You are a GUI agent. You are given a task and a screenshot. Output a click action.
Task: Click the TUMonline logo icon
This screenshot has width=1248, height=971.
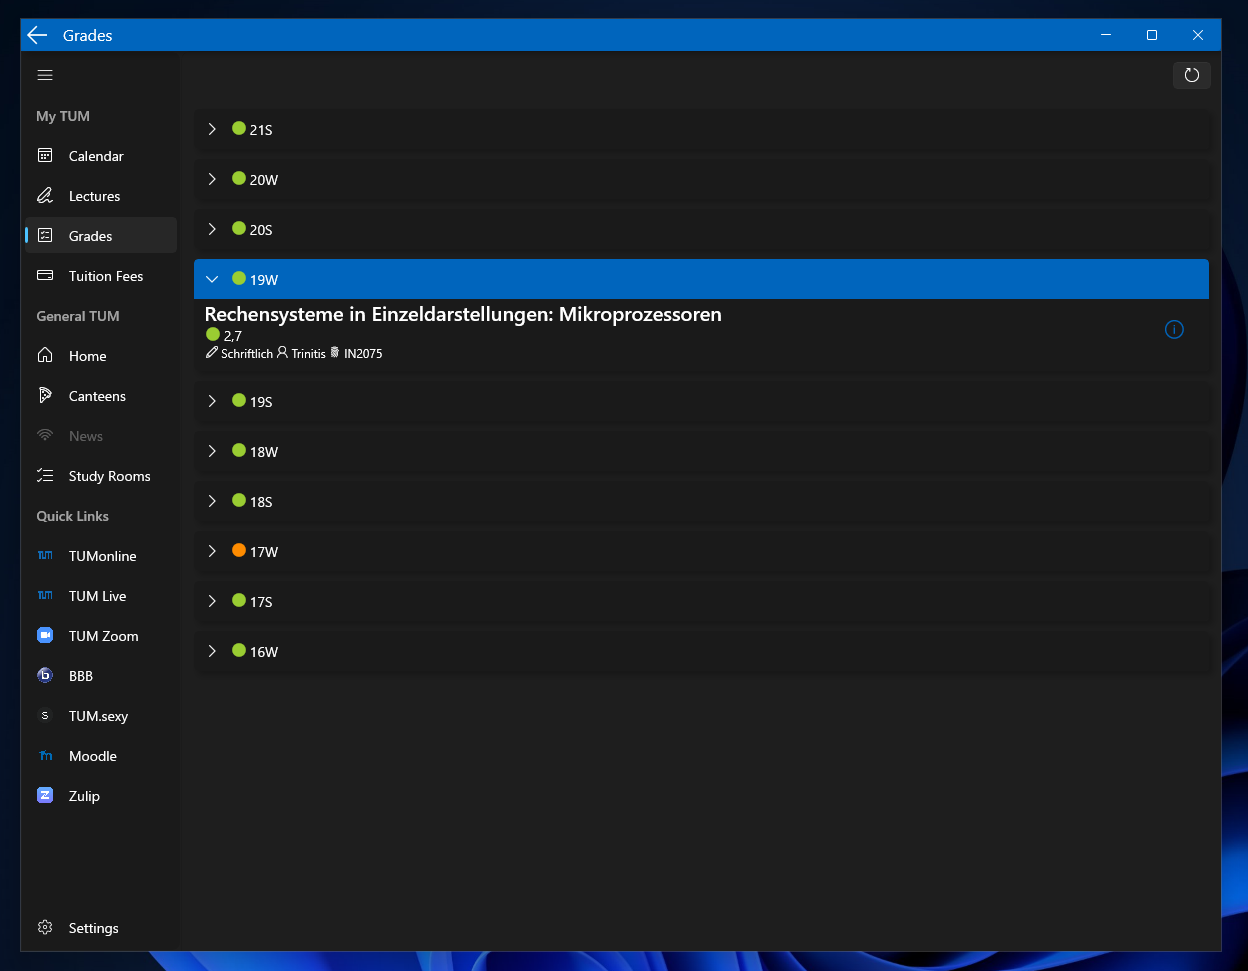coord(45,555)
